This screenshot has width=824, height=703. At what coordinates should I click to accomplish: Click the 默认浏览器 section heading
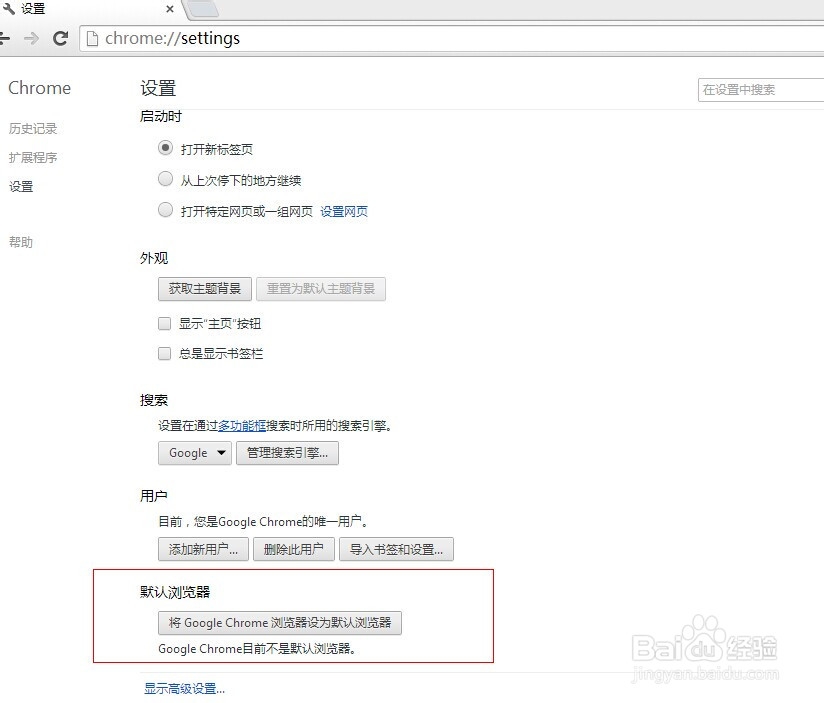click(x=175, y=592)
